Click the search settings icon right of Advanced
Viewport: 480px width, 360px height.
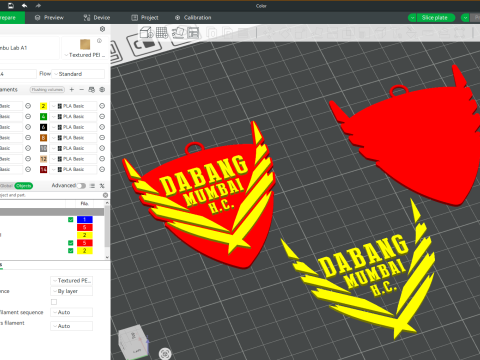point(102,186)
